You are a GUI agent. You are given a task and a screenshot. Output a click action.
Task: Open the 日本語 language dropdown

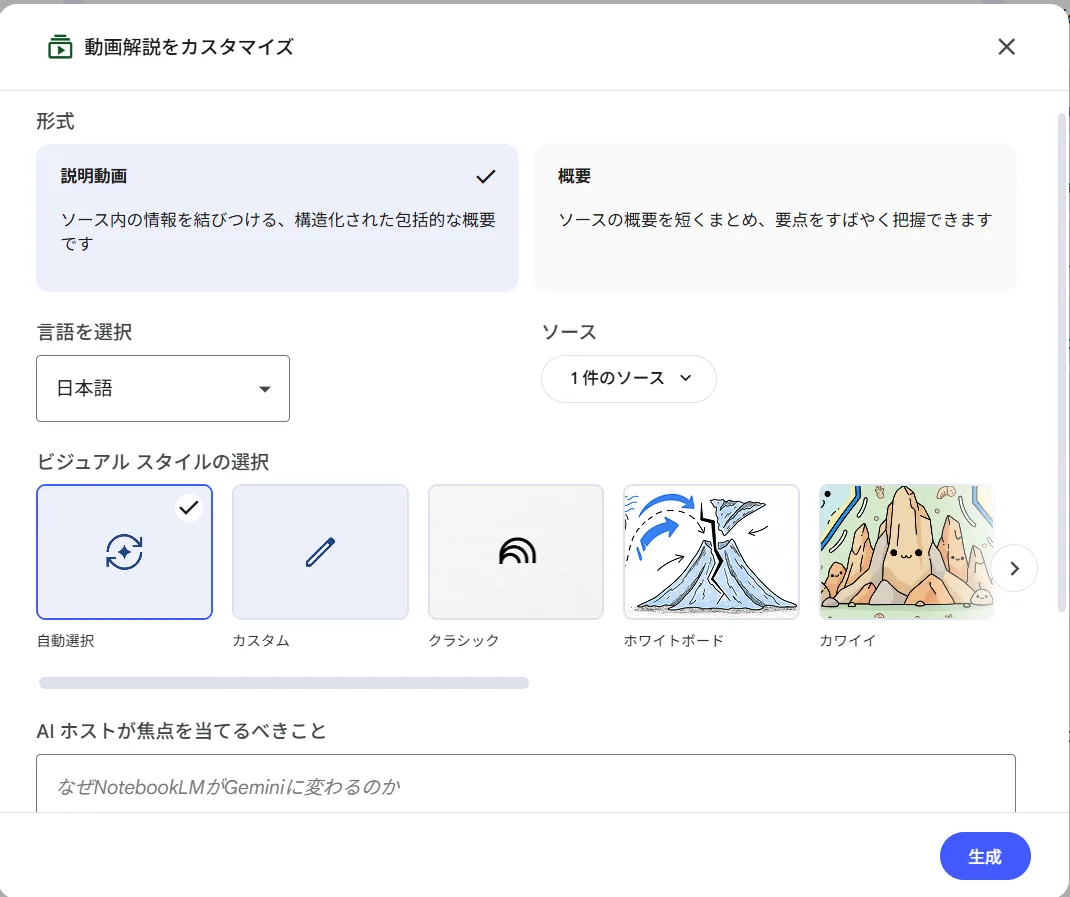coord(162,388)
